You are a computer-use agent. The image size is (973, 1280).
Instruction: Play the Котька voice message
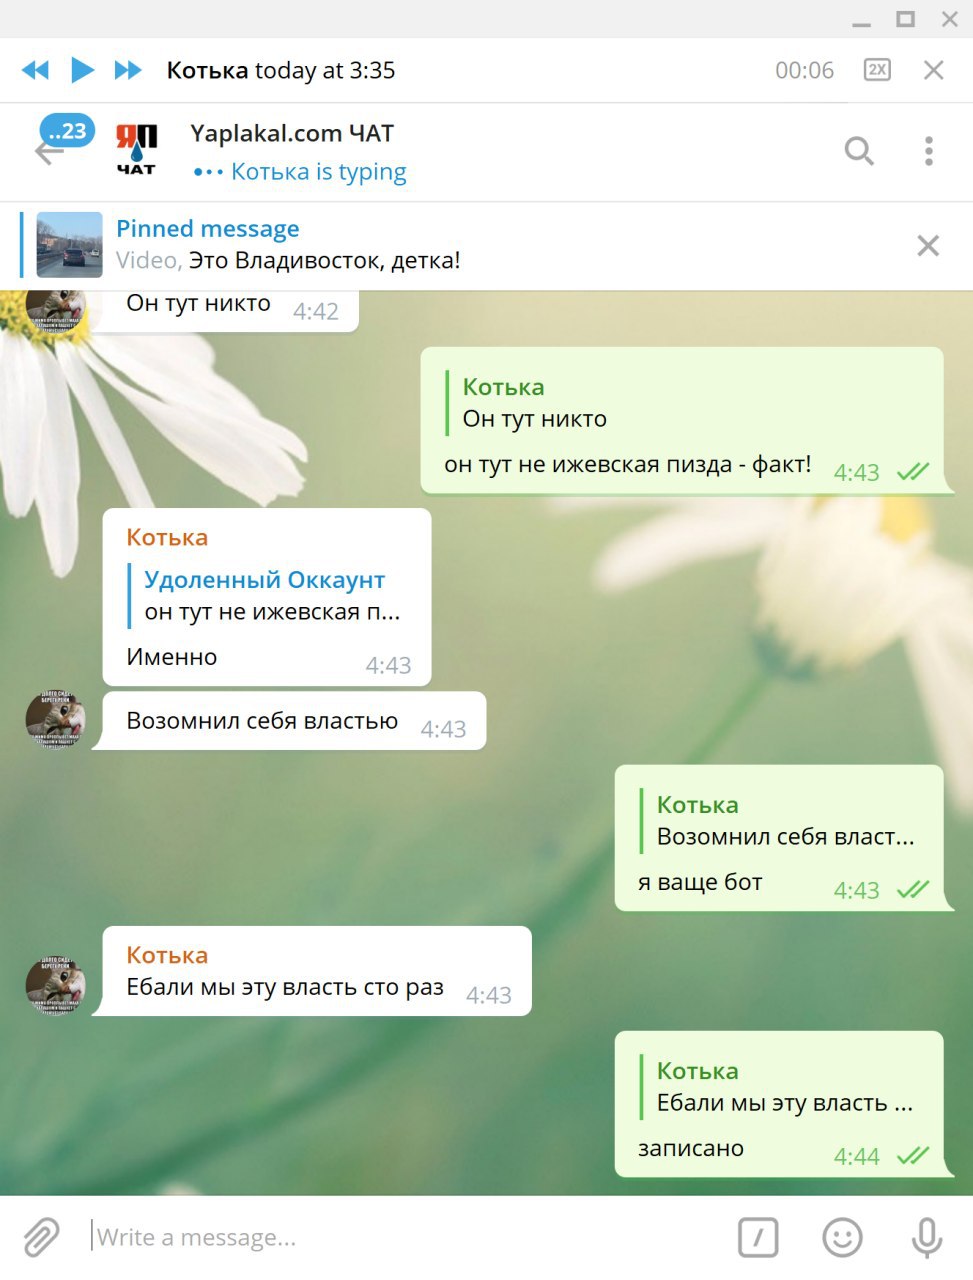pos(83,70)
